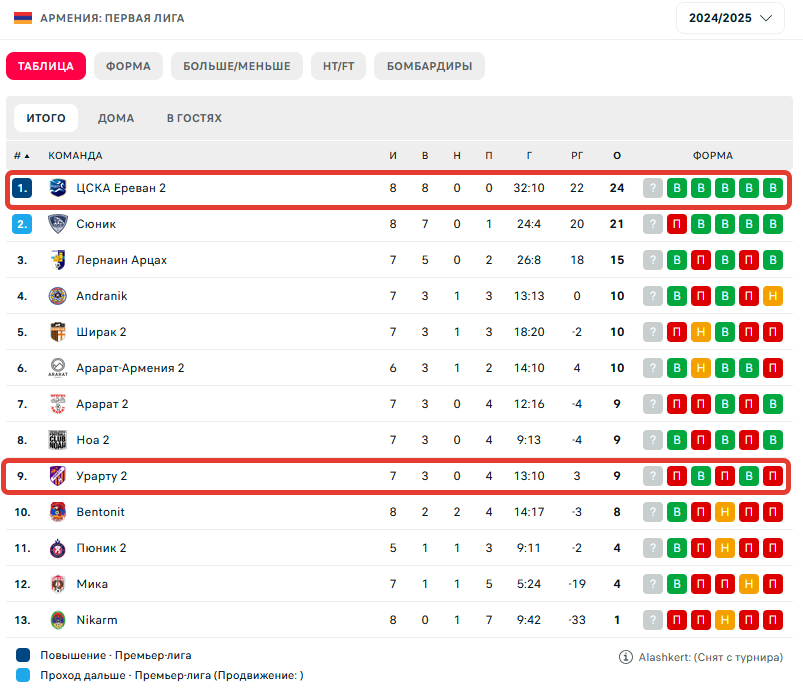Show the В ГОСТЯХ away standings
The image size is (803, 692).
pos(194,118)
